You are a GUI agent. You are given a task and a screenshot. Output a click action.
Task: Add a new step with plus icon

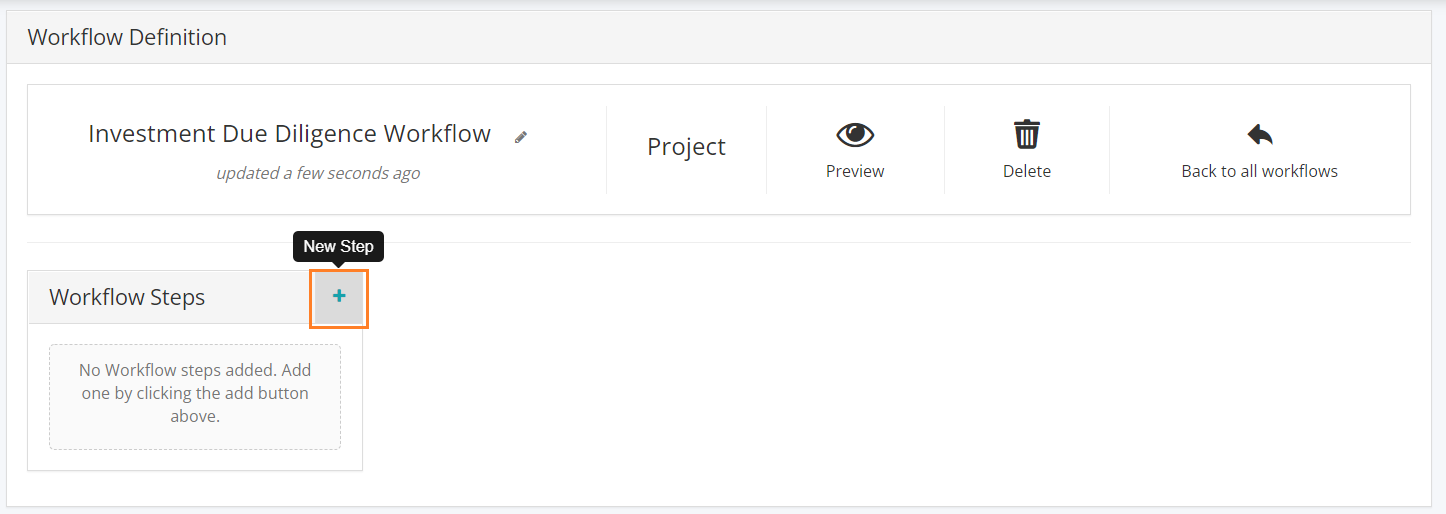(339, 297)
